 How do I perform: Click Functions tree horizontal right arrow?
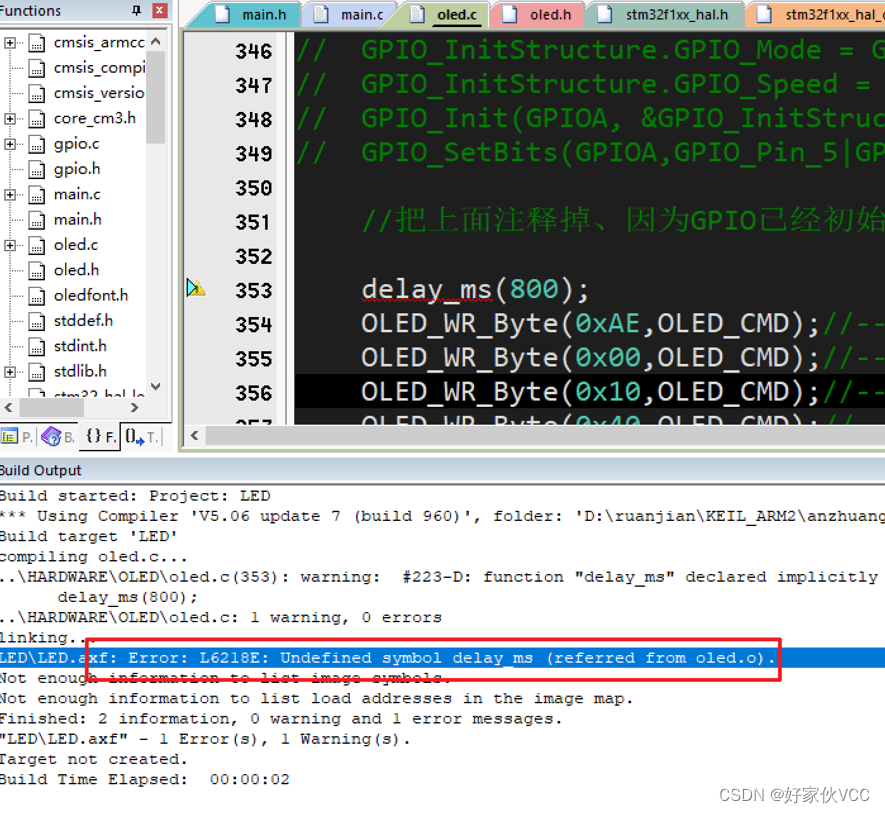click(x=134, y=407)
